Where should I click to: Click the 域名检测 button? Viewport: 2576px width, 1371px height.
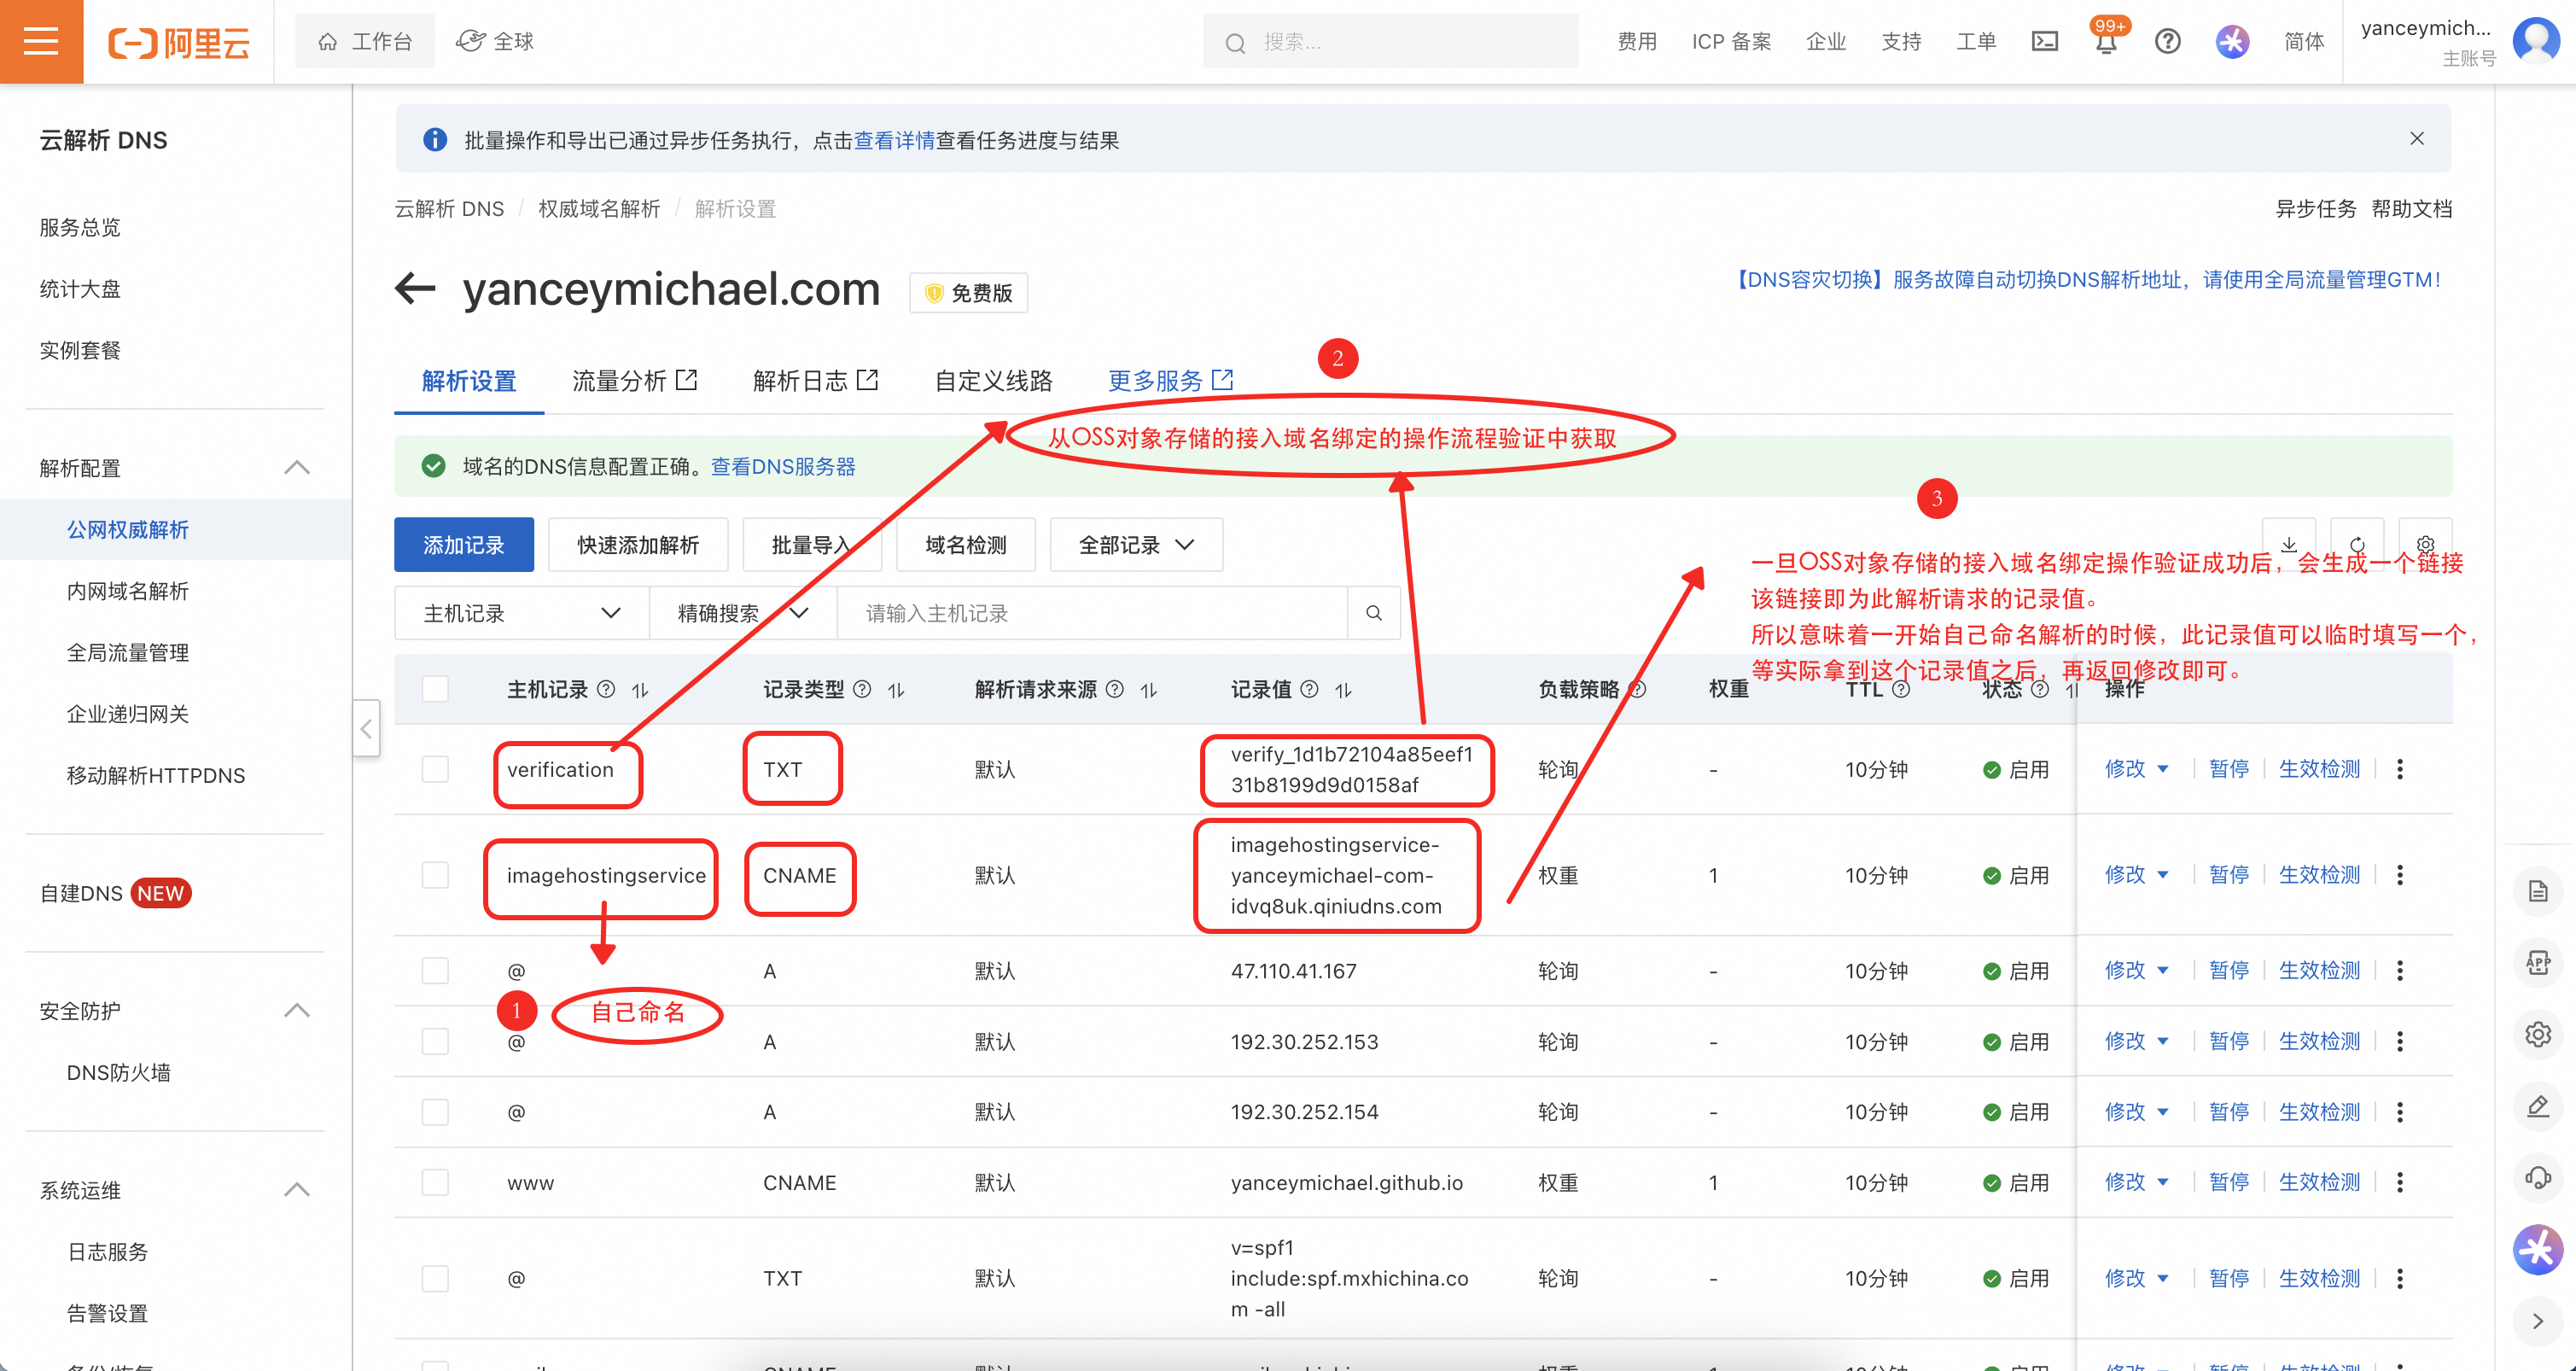966,544
